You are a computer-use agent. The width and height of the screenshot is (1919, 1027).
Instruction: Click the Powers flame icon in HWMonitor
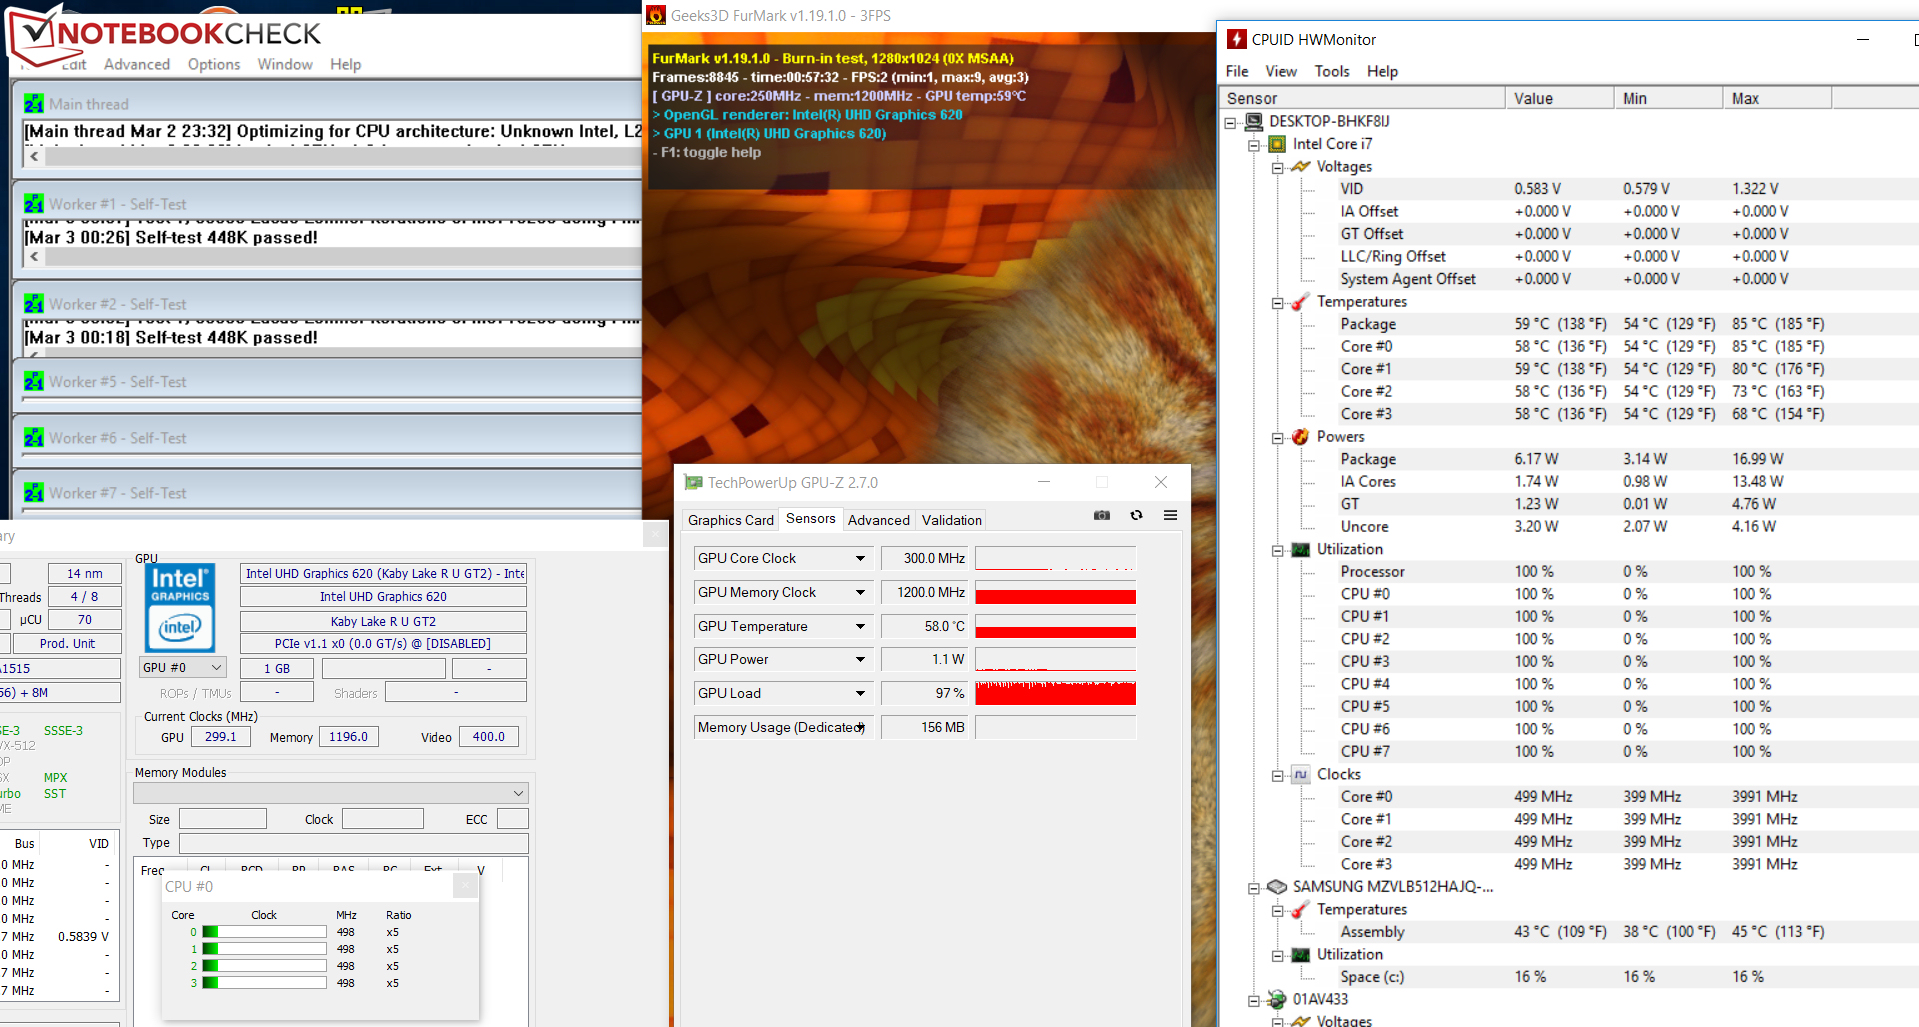pyautogui.click(x=1300, y=437)
